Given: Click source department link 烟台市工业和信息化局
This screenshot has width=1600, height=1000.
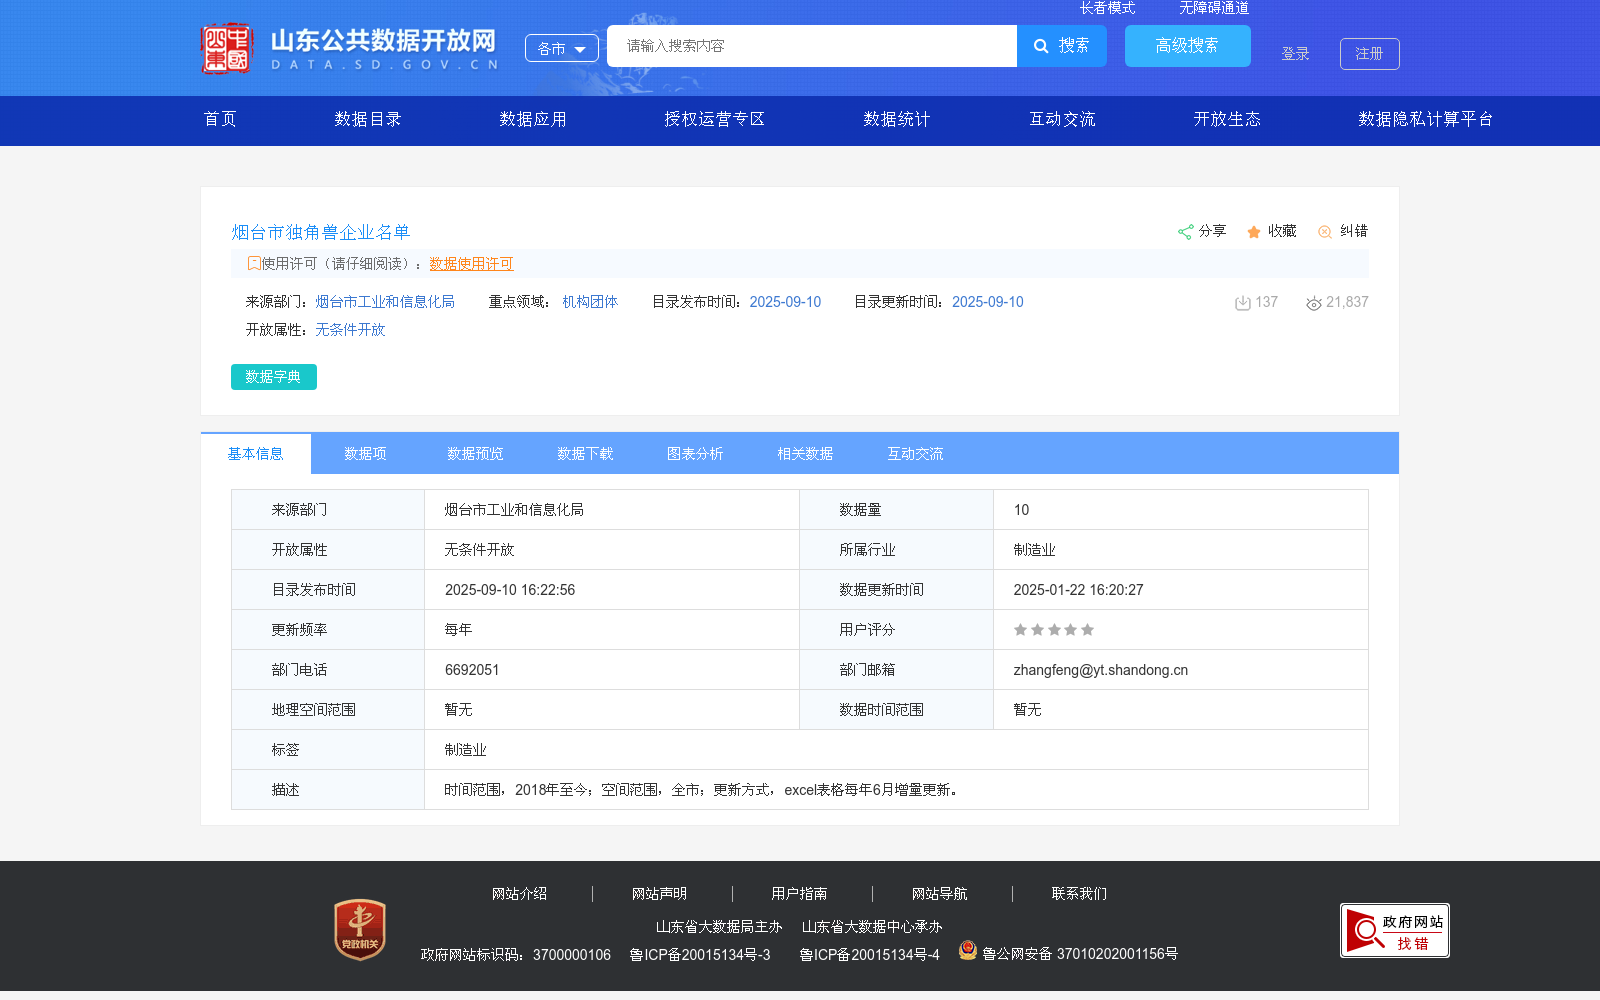Looking at the screenshot, I should coord(385,302).
